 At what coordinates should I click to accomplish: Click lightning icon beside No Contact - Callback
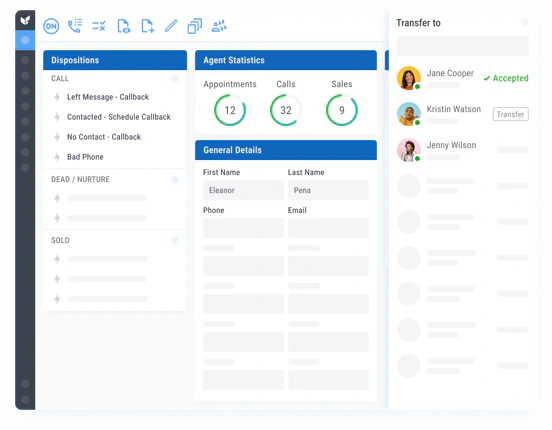57,137
